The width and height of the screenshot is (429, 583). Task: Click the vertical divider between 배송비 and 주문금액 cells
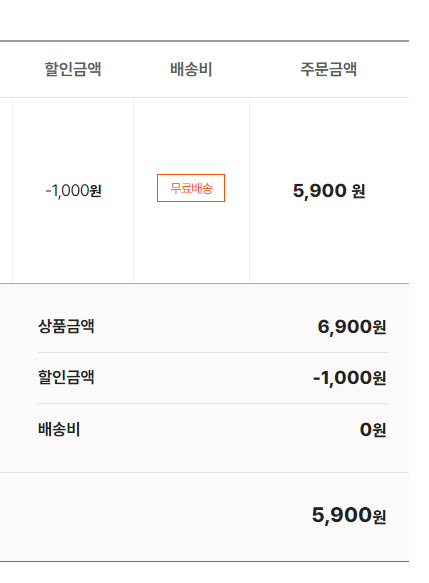pyautogui.click(x=249, y=190)
